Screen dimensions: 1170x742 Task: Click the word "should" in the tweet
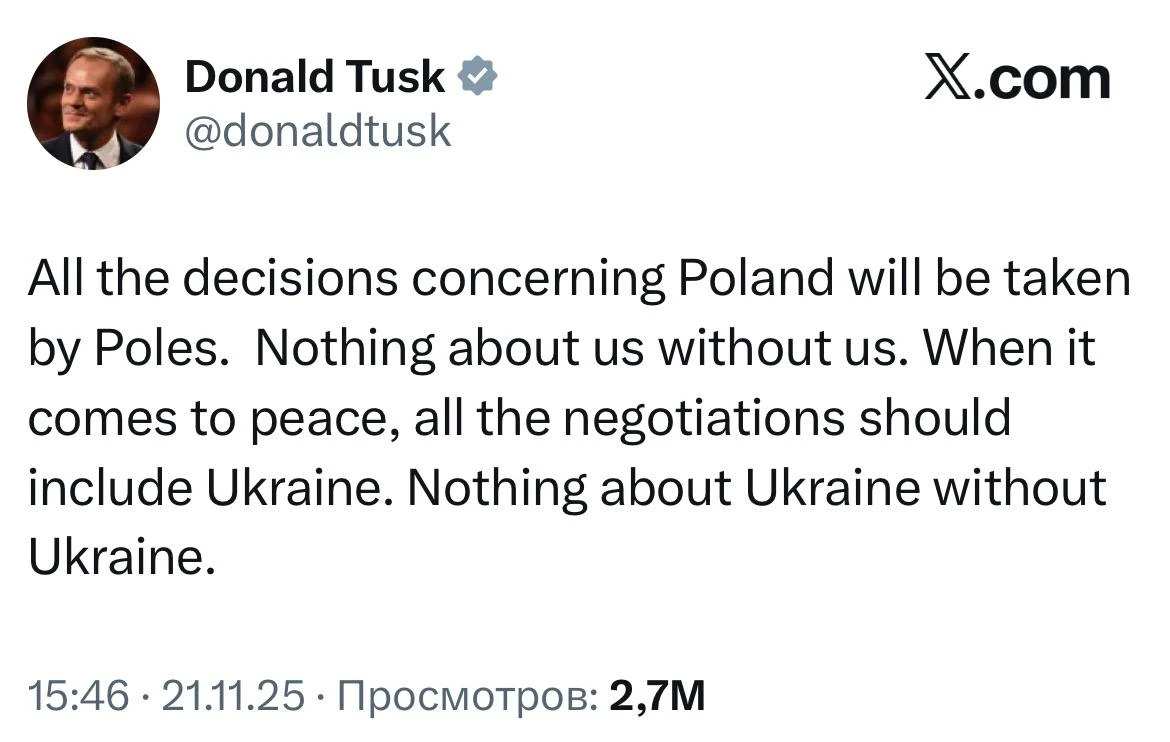(x=938, y=418)
